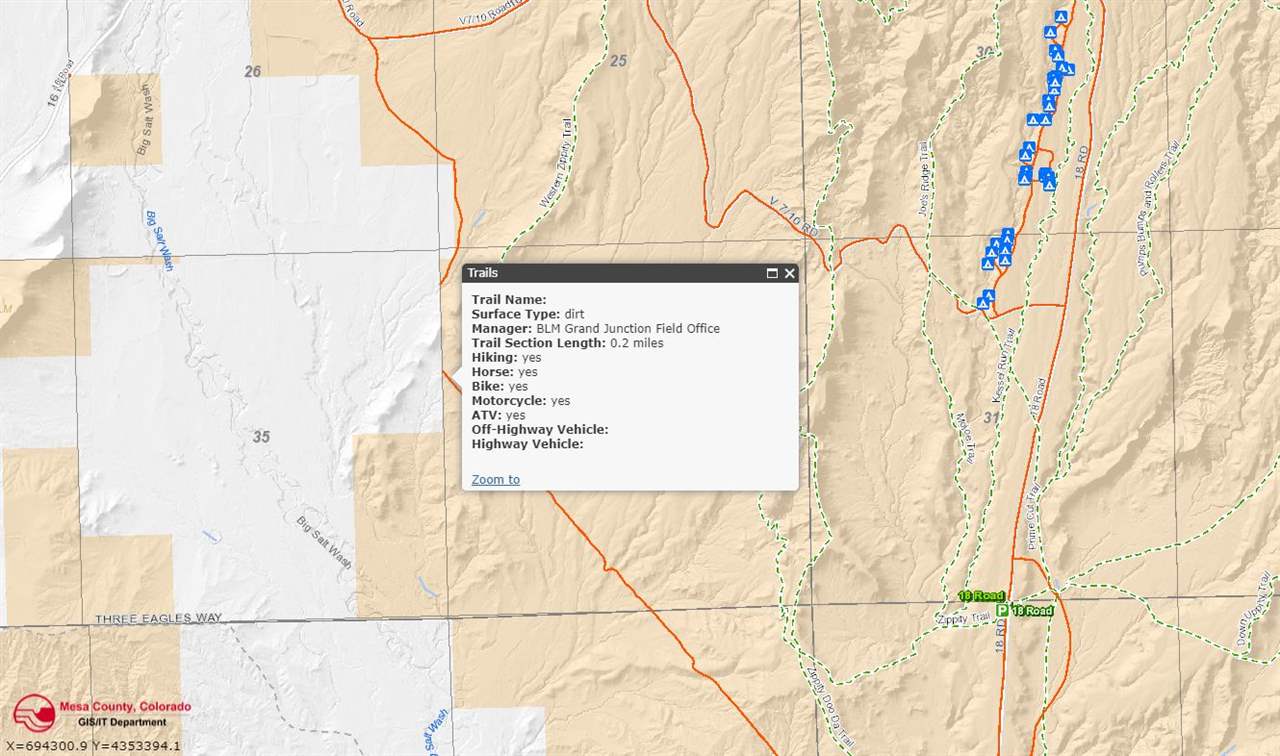1280x756 pixels.
Task: Close the Trails popup window
Action: [790, 273]
